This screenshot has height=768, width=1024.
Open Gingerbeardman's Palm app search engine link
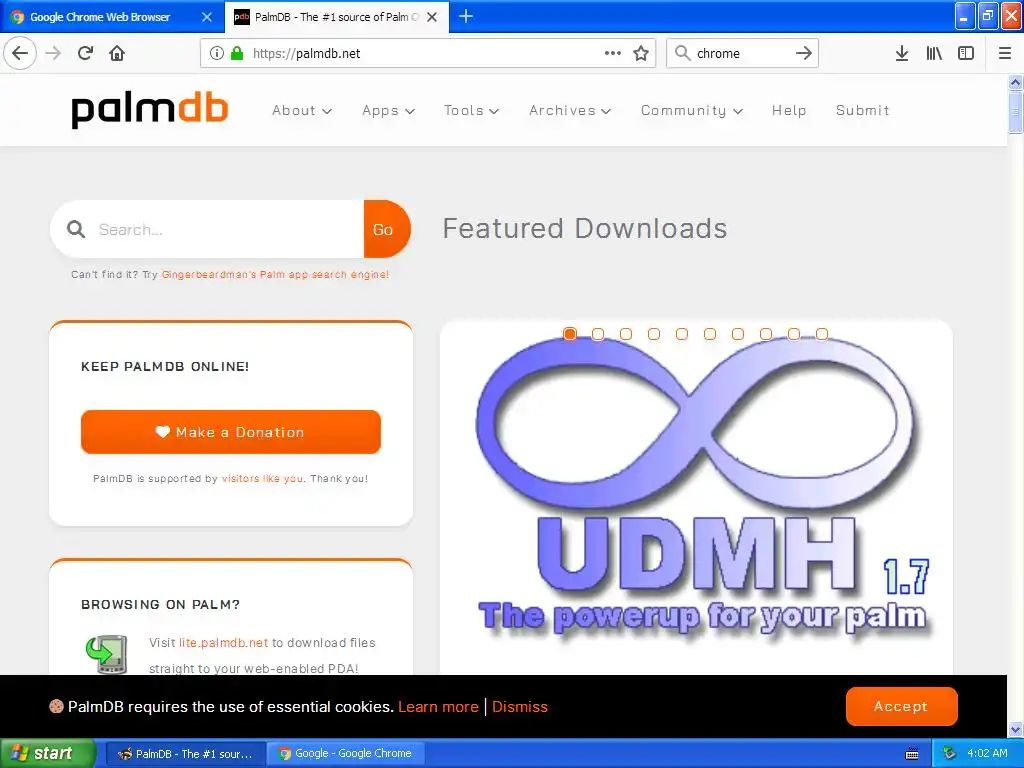click(275, 274)
